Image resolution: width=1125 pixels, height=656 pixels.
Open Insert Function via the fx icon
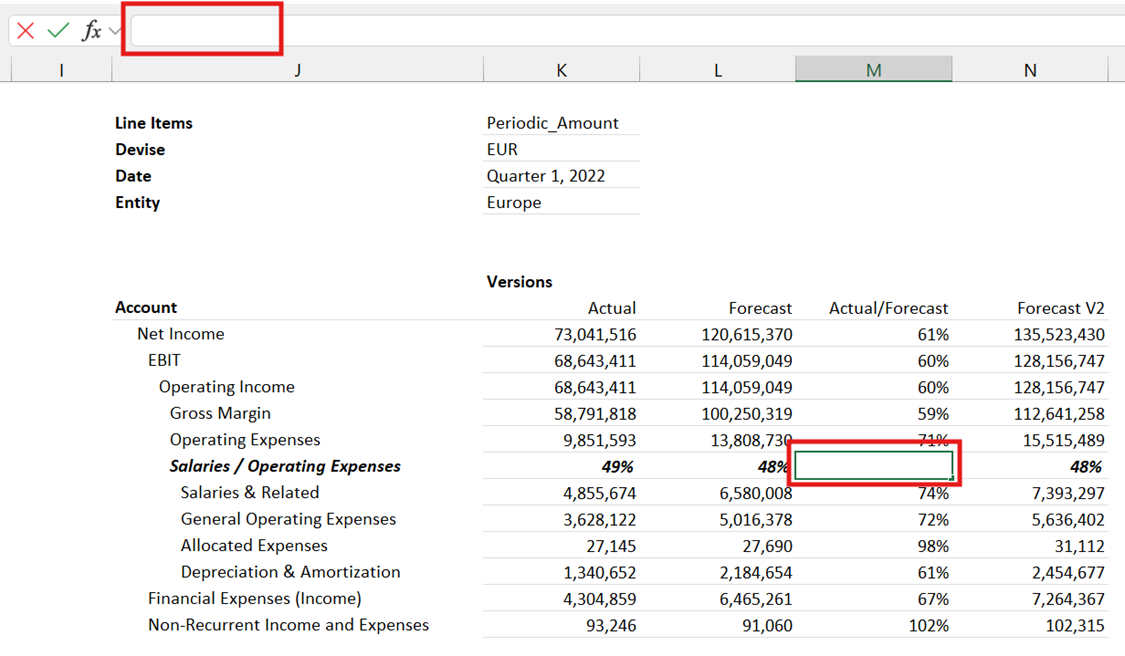(x=91, y=31)
